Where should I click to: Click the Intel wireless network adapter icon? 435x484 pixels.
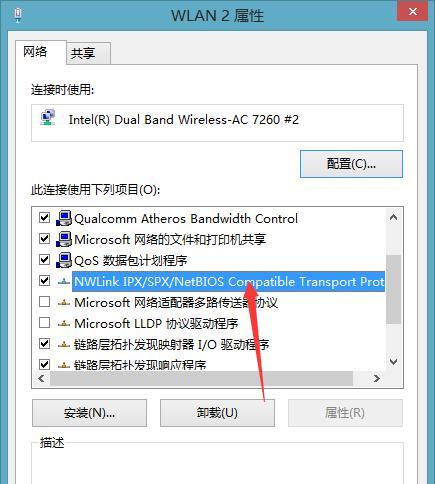pyautogui.click(x=48, y=118)
